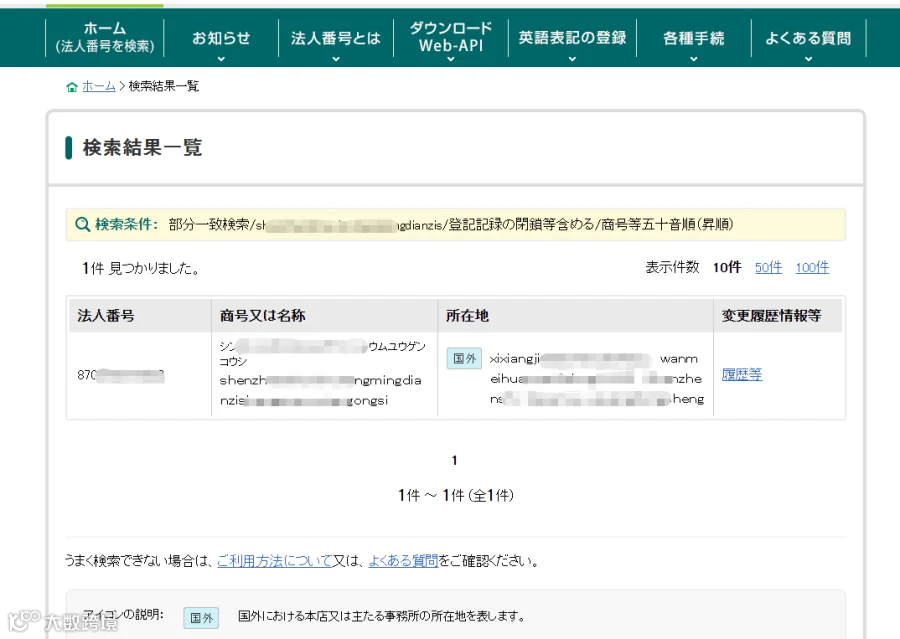This screenshot has height=639, width=900.
Task: Expand the chevron under 法人番号とは
Action: click(x=336, y=59)
